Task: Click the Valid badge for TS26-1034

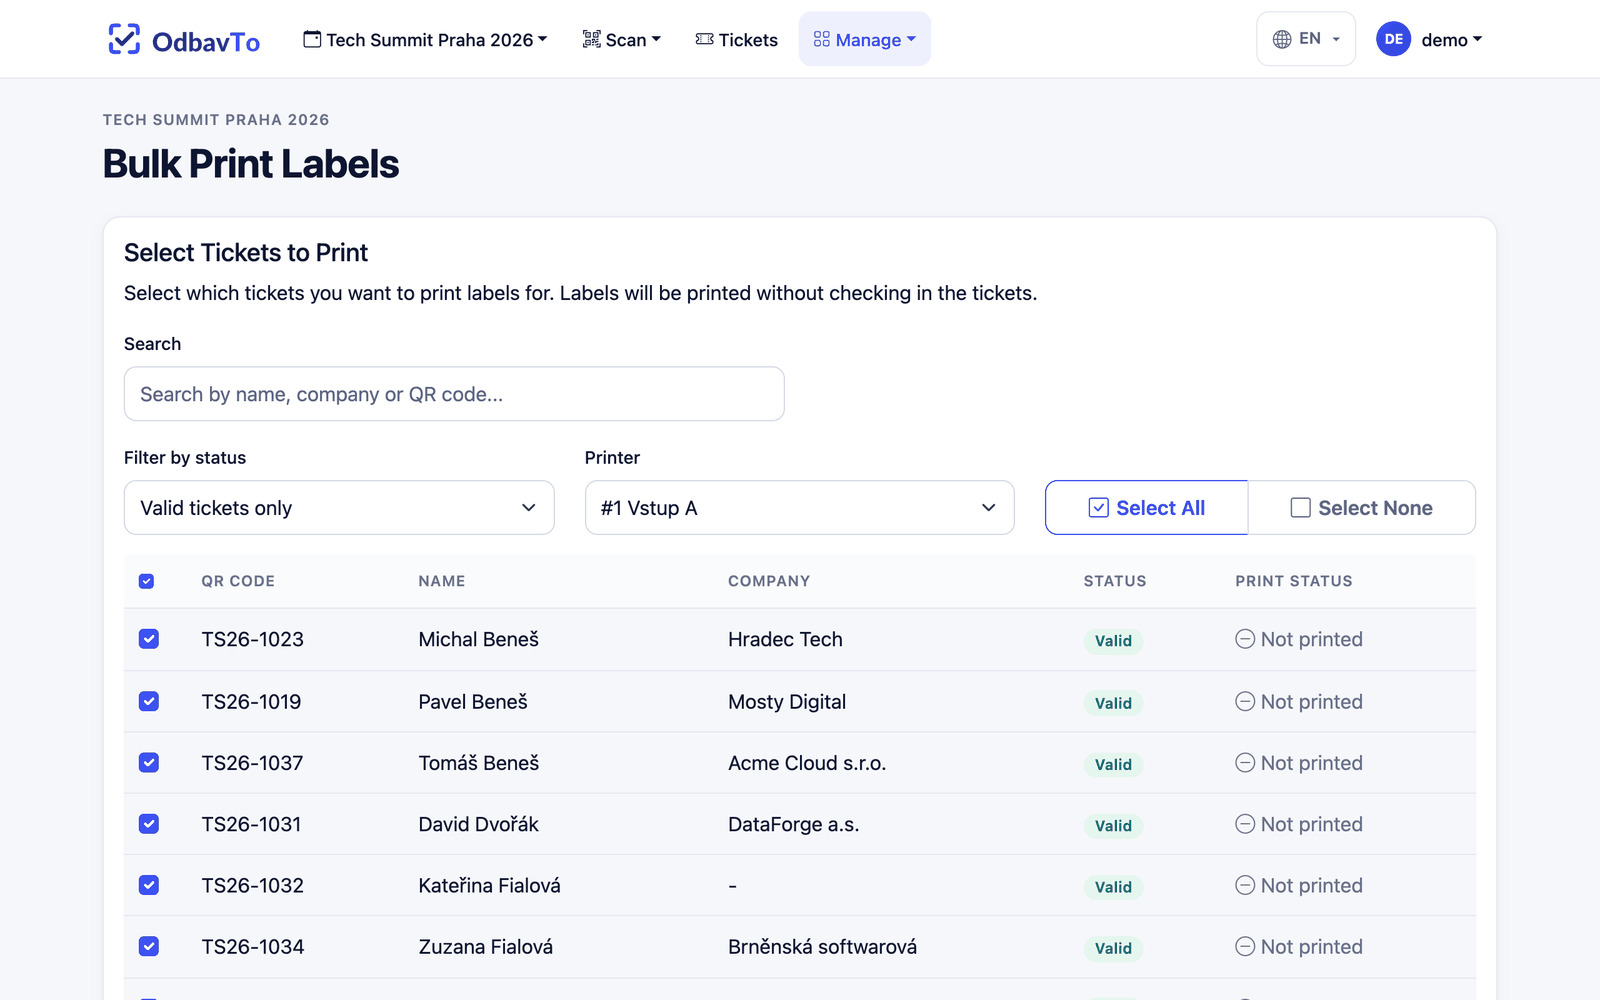Action: click(1113, 948)
